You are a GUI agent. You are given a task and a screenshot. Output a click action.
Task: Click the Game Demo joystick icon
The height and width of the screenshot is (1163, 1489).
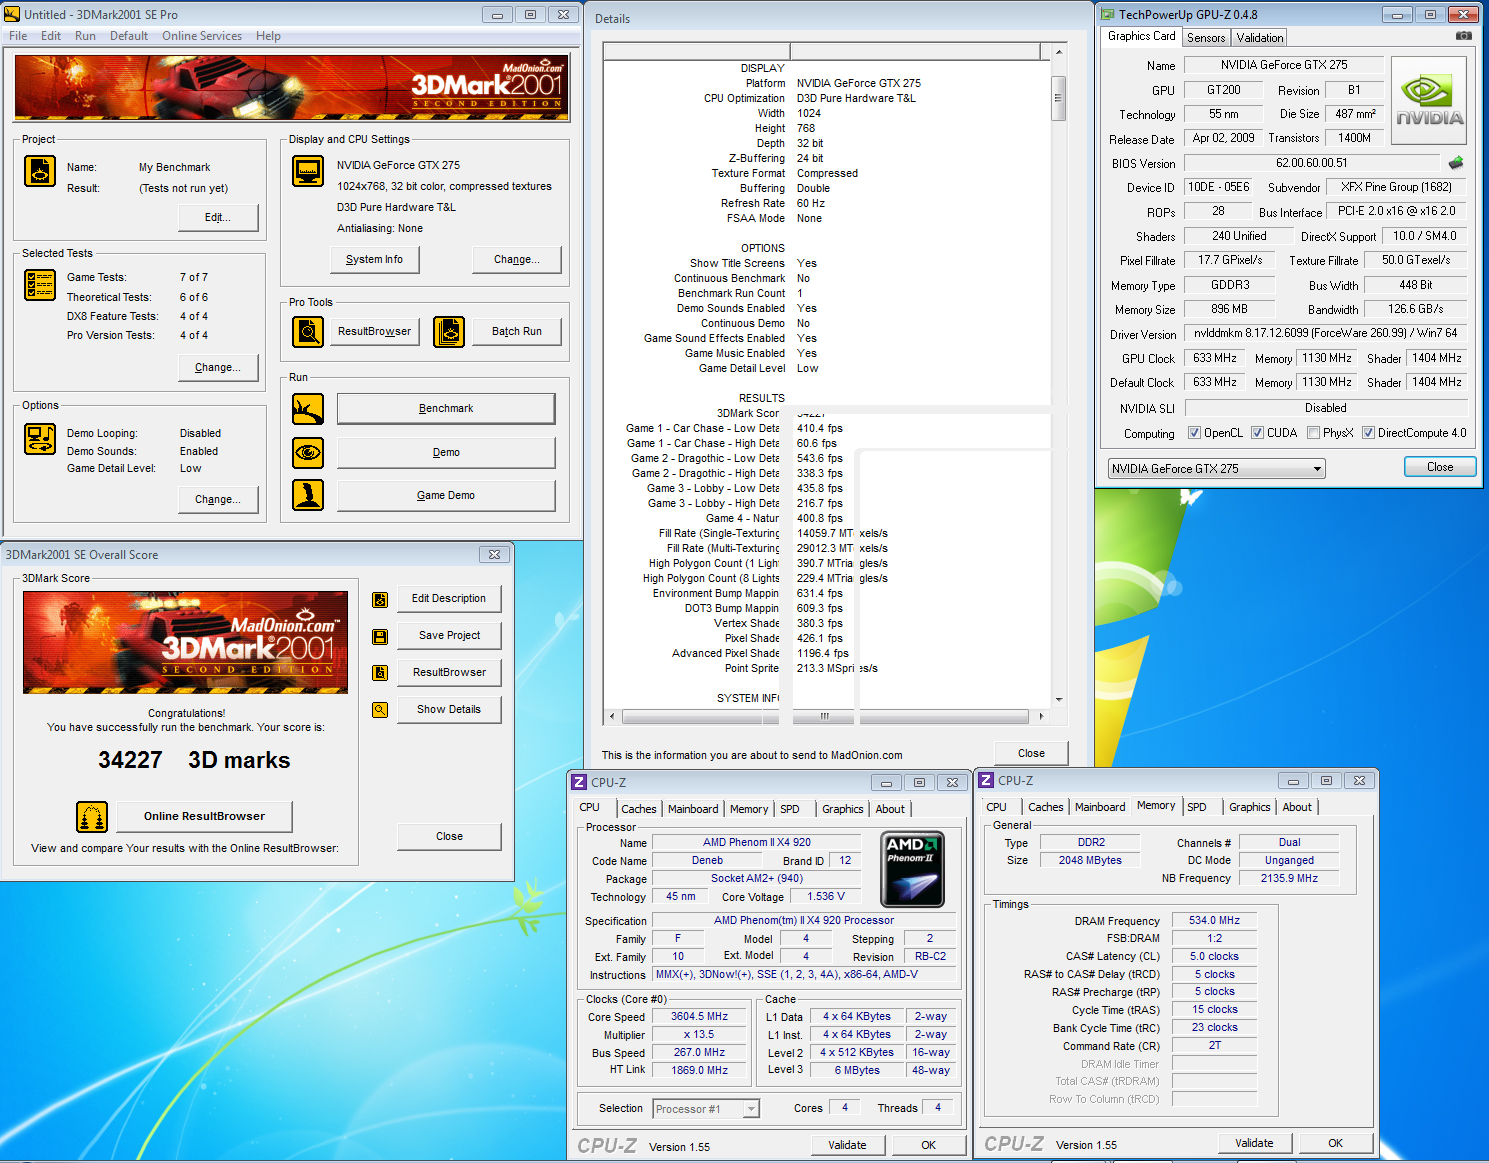tap(308, 495)
